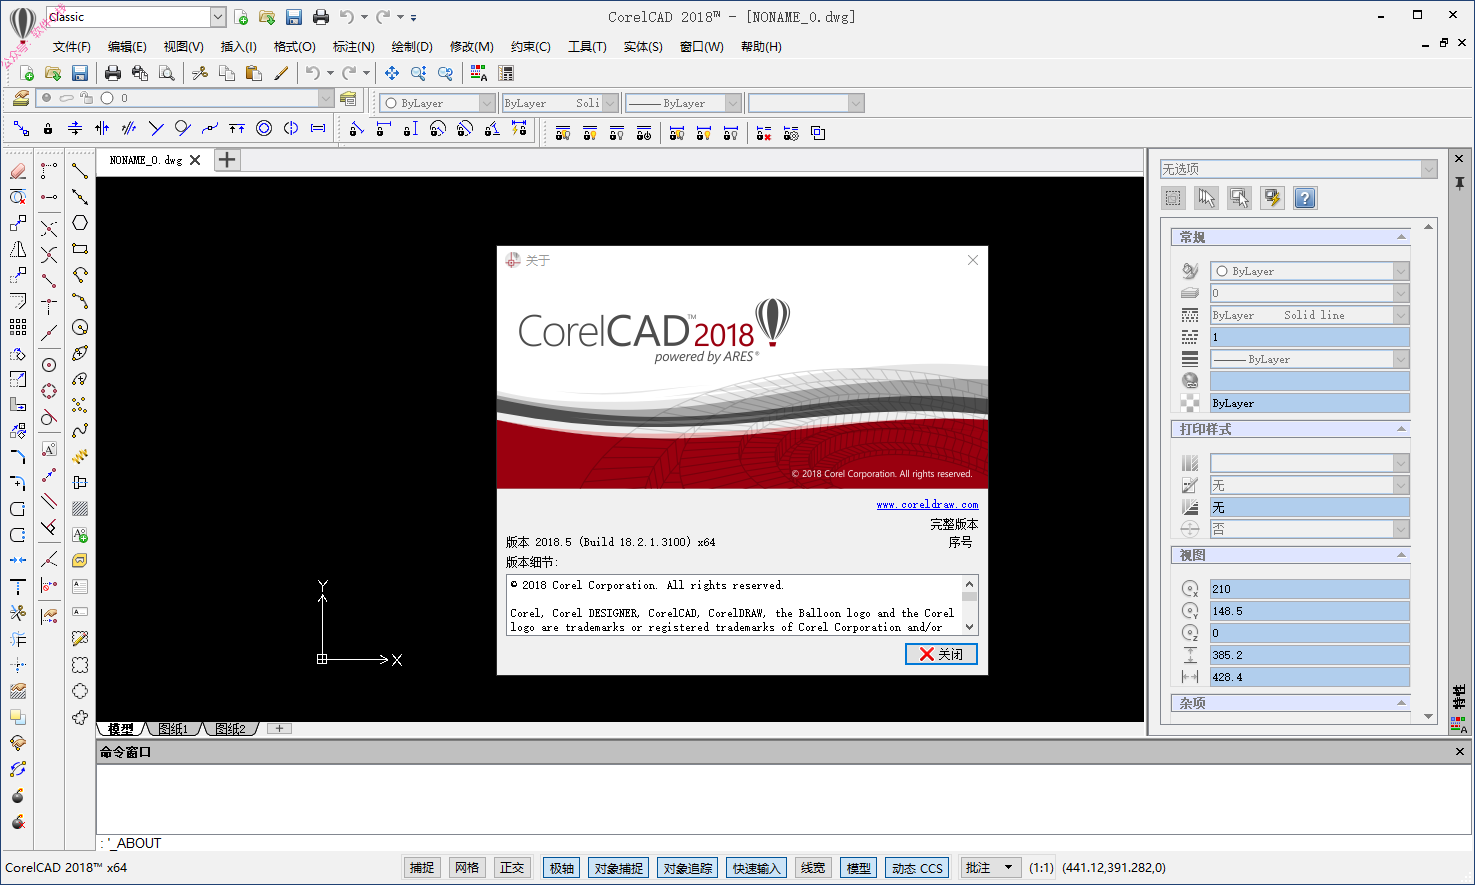Click the Save disk icon in the standard toolbar
Viewport: 1475px width, 885px height.
coord(80,73)
